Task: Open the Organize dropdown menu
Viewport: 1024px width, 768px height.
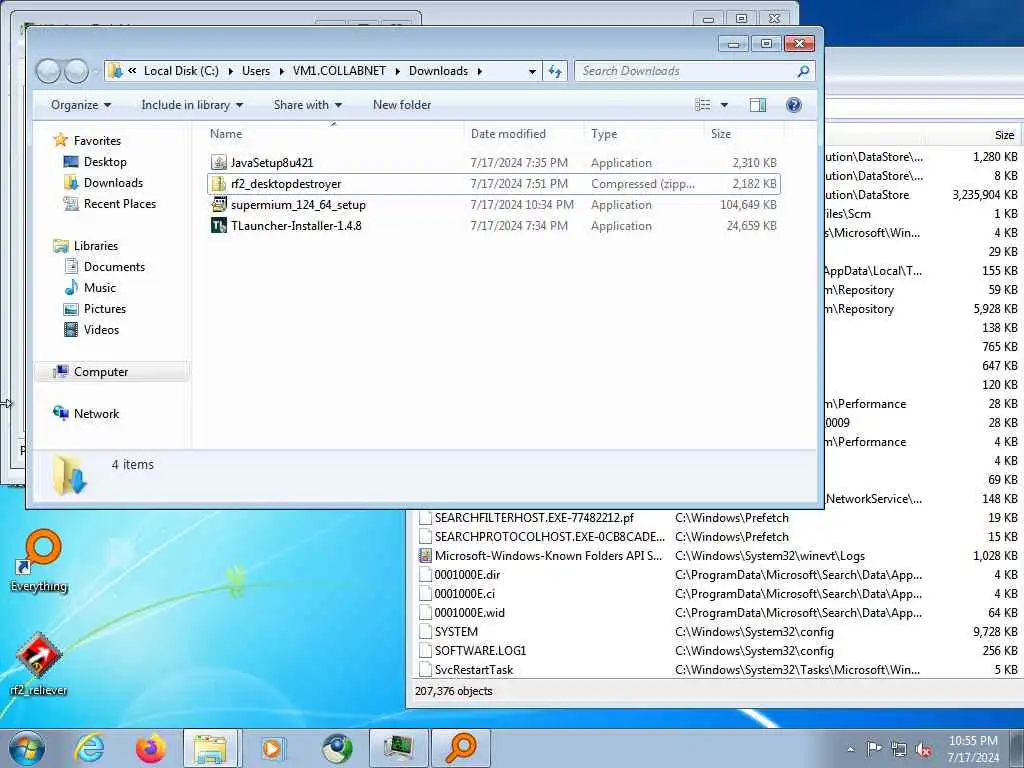Action: [x=81, y=105]
